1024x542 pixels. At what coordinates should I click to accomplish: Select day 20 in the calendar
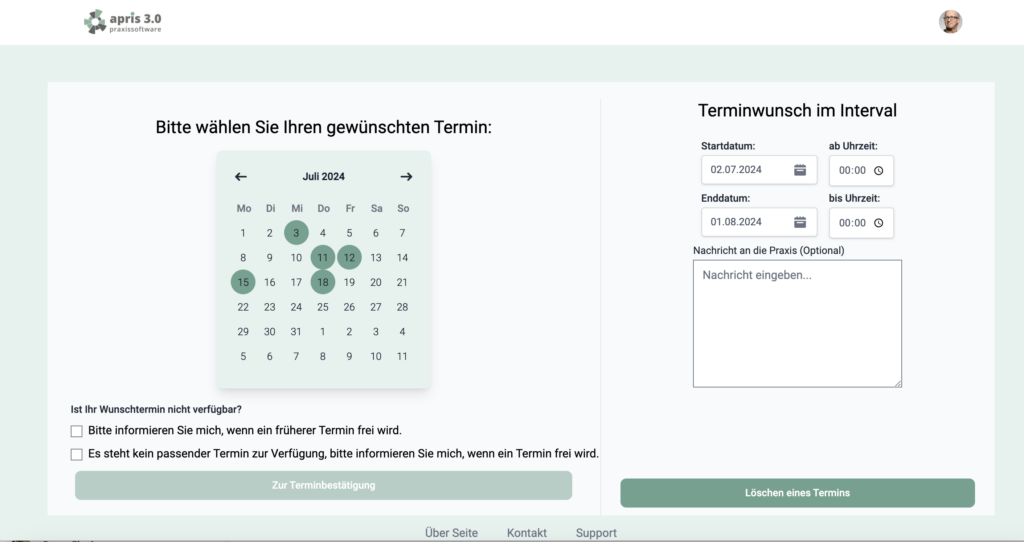pyautogui.click(x=376, y=282)
